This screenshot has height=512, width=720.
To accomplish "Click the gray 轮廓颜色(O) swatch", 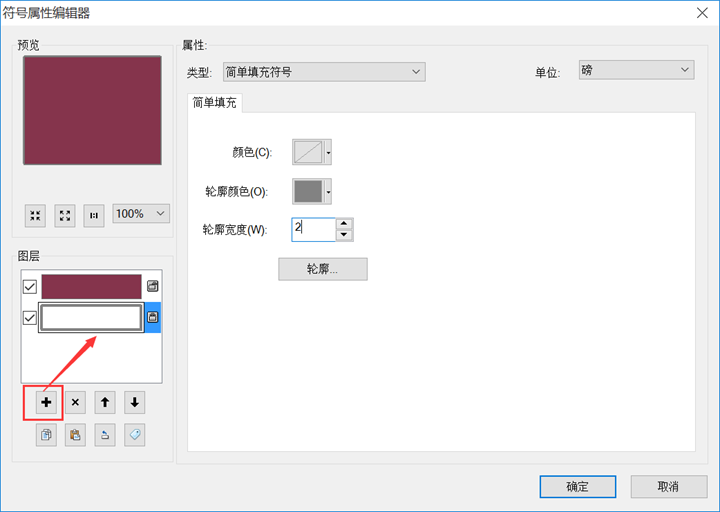I will point(308,191).
